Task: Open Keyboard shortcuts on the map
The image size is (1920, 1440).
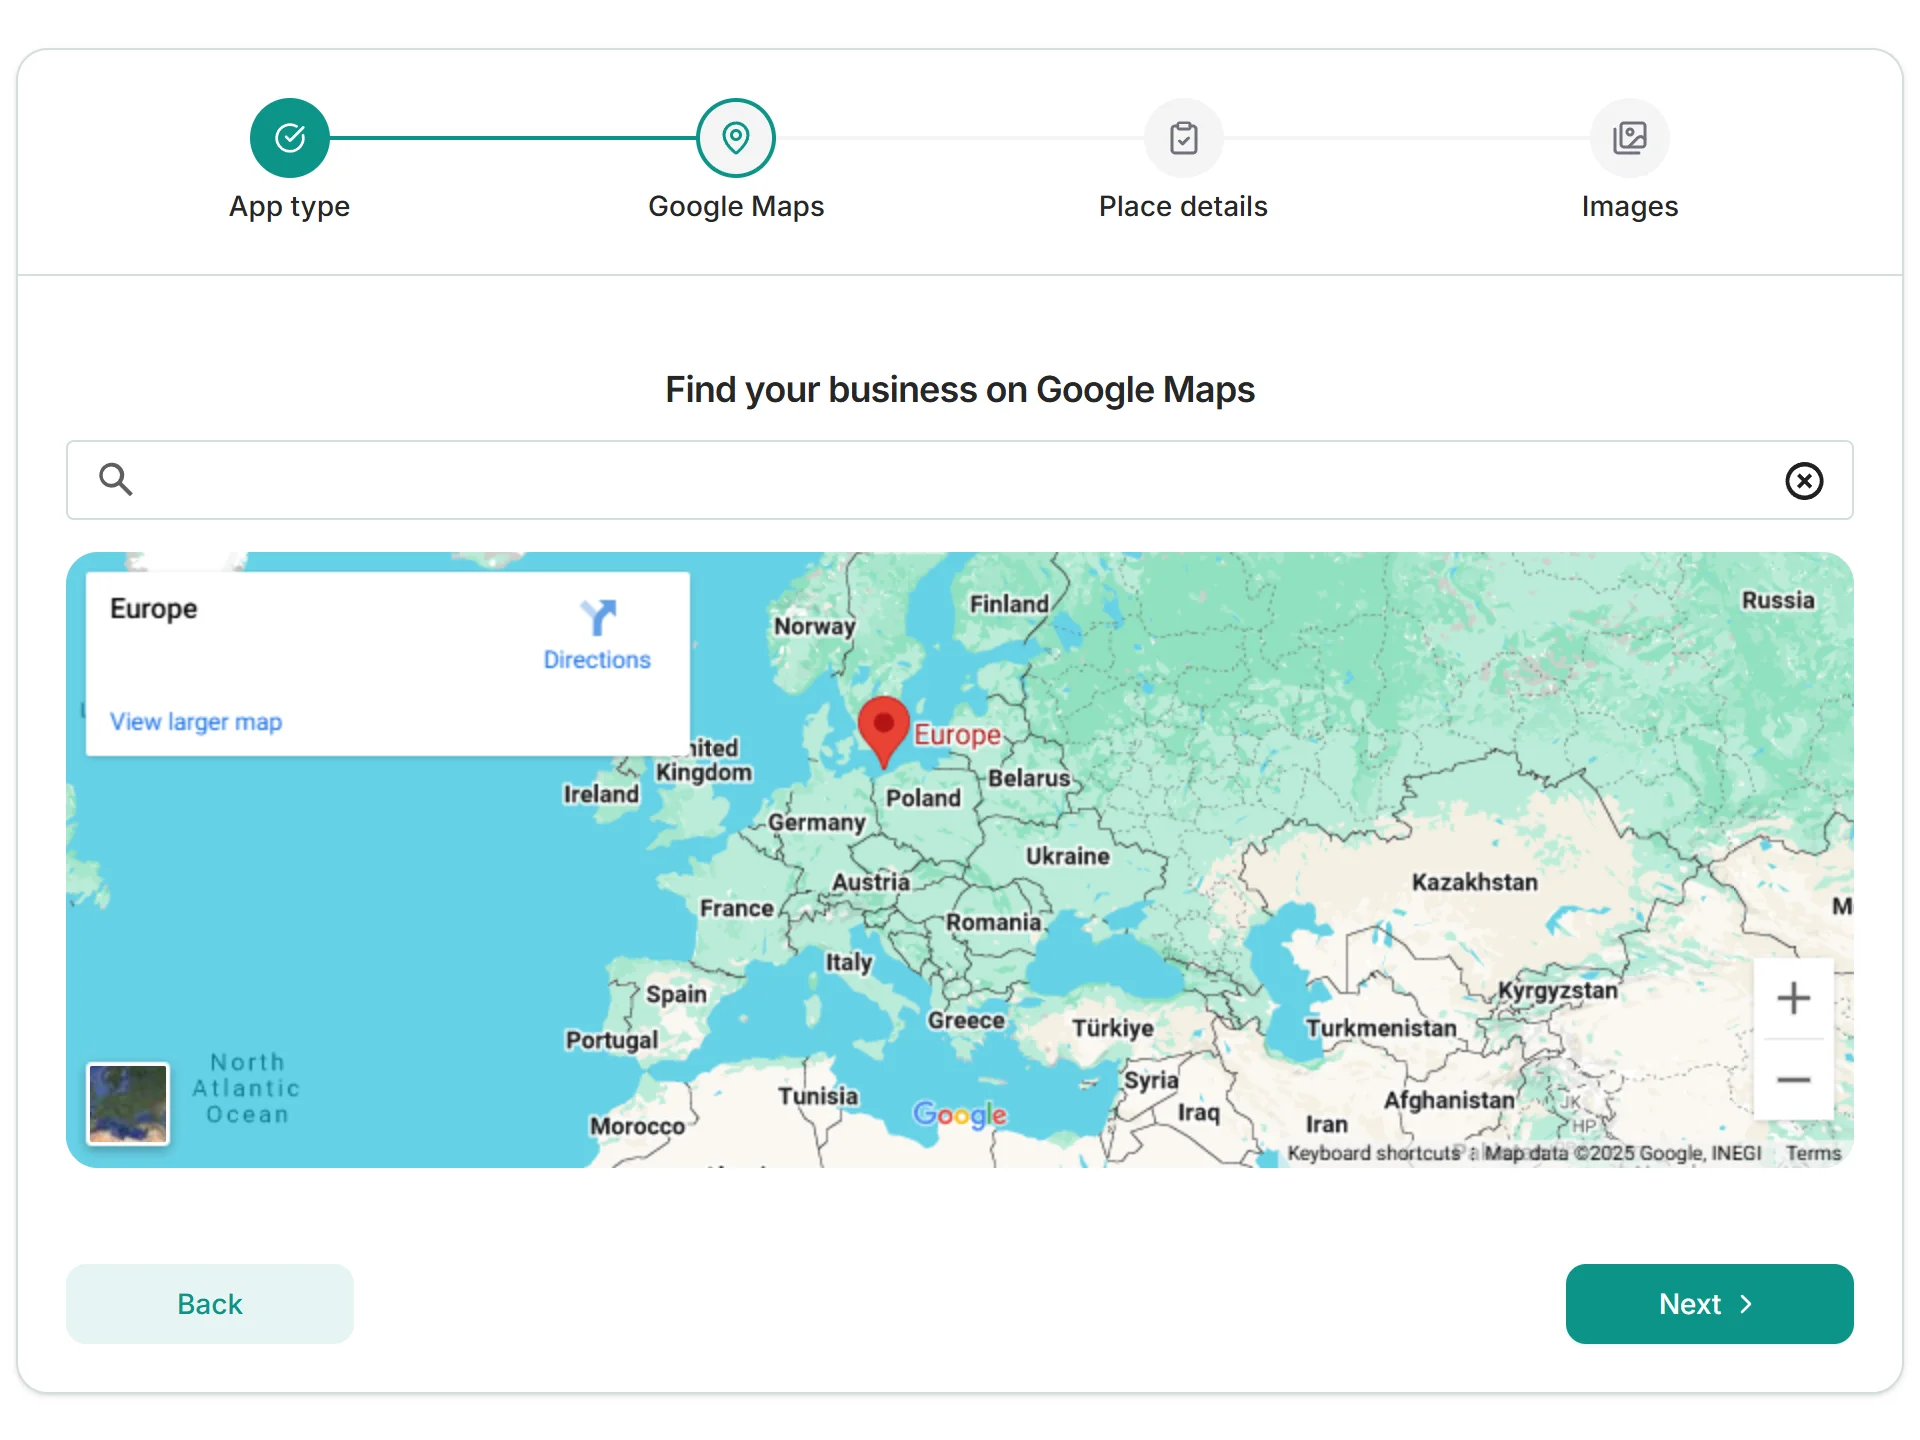Action: coord(1374,1153)
